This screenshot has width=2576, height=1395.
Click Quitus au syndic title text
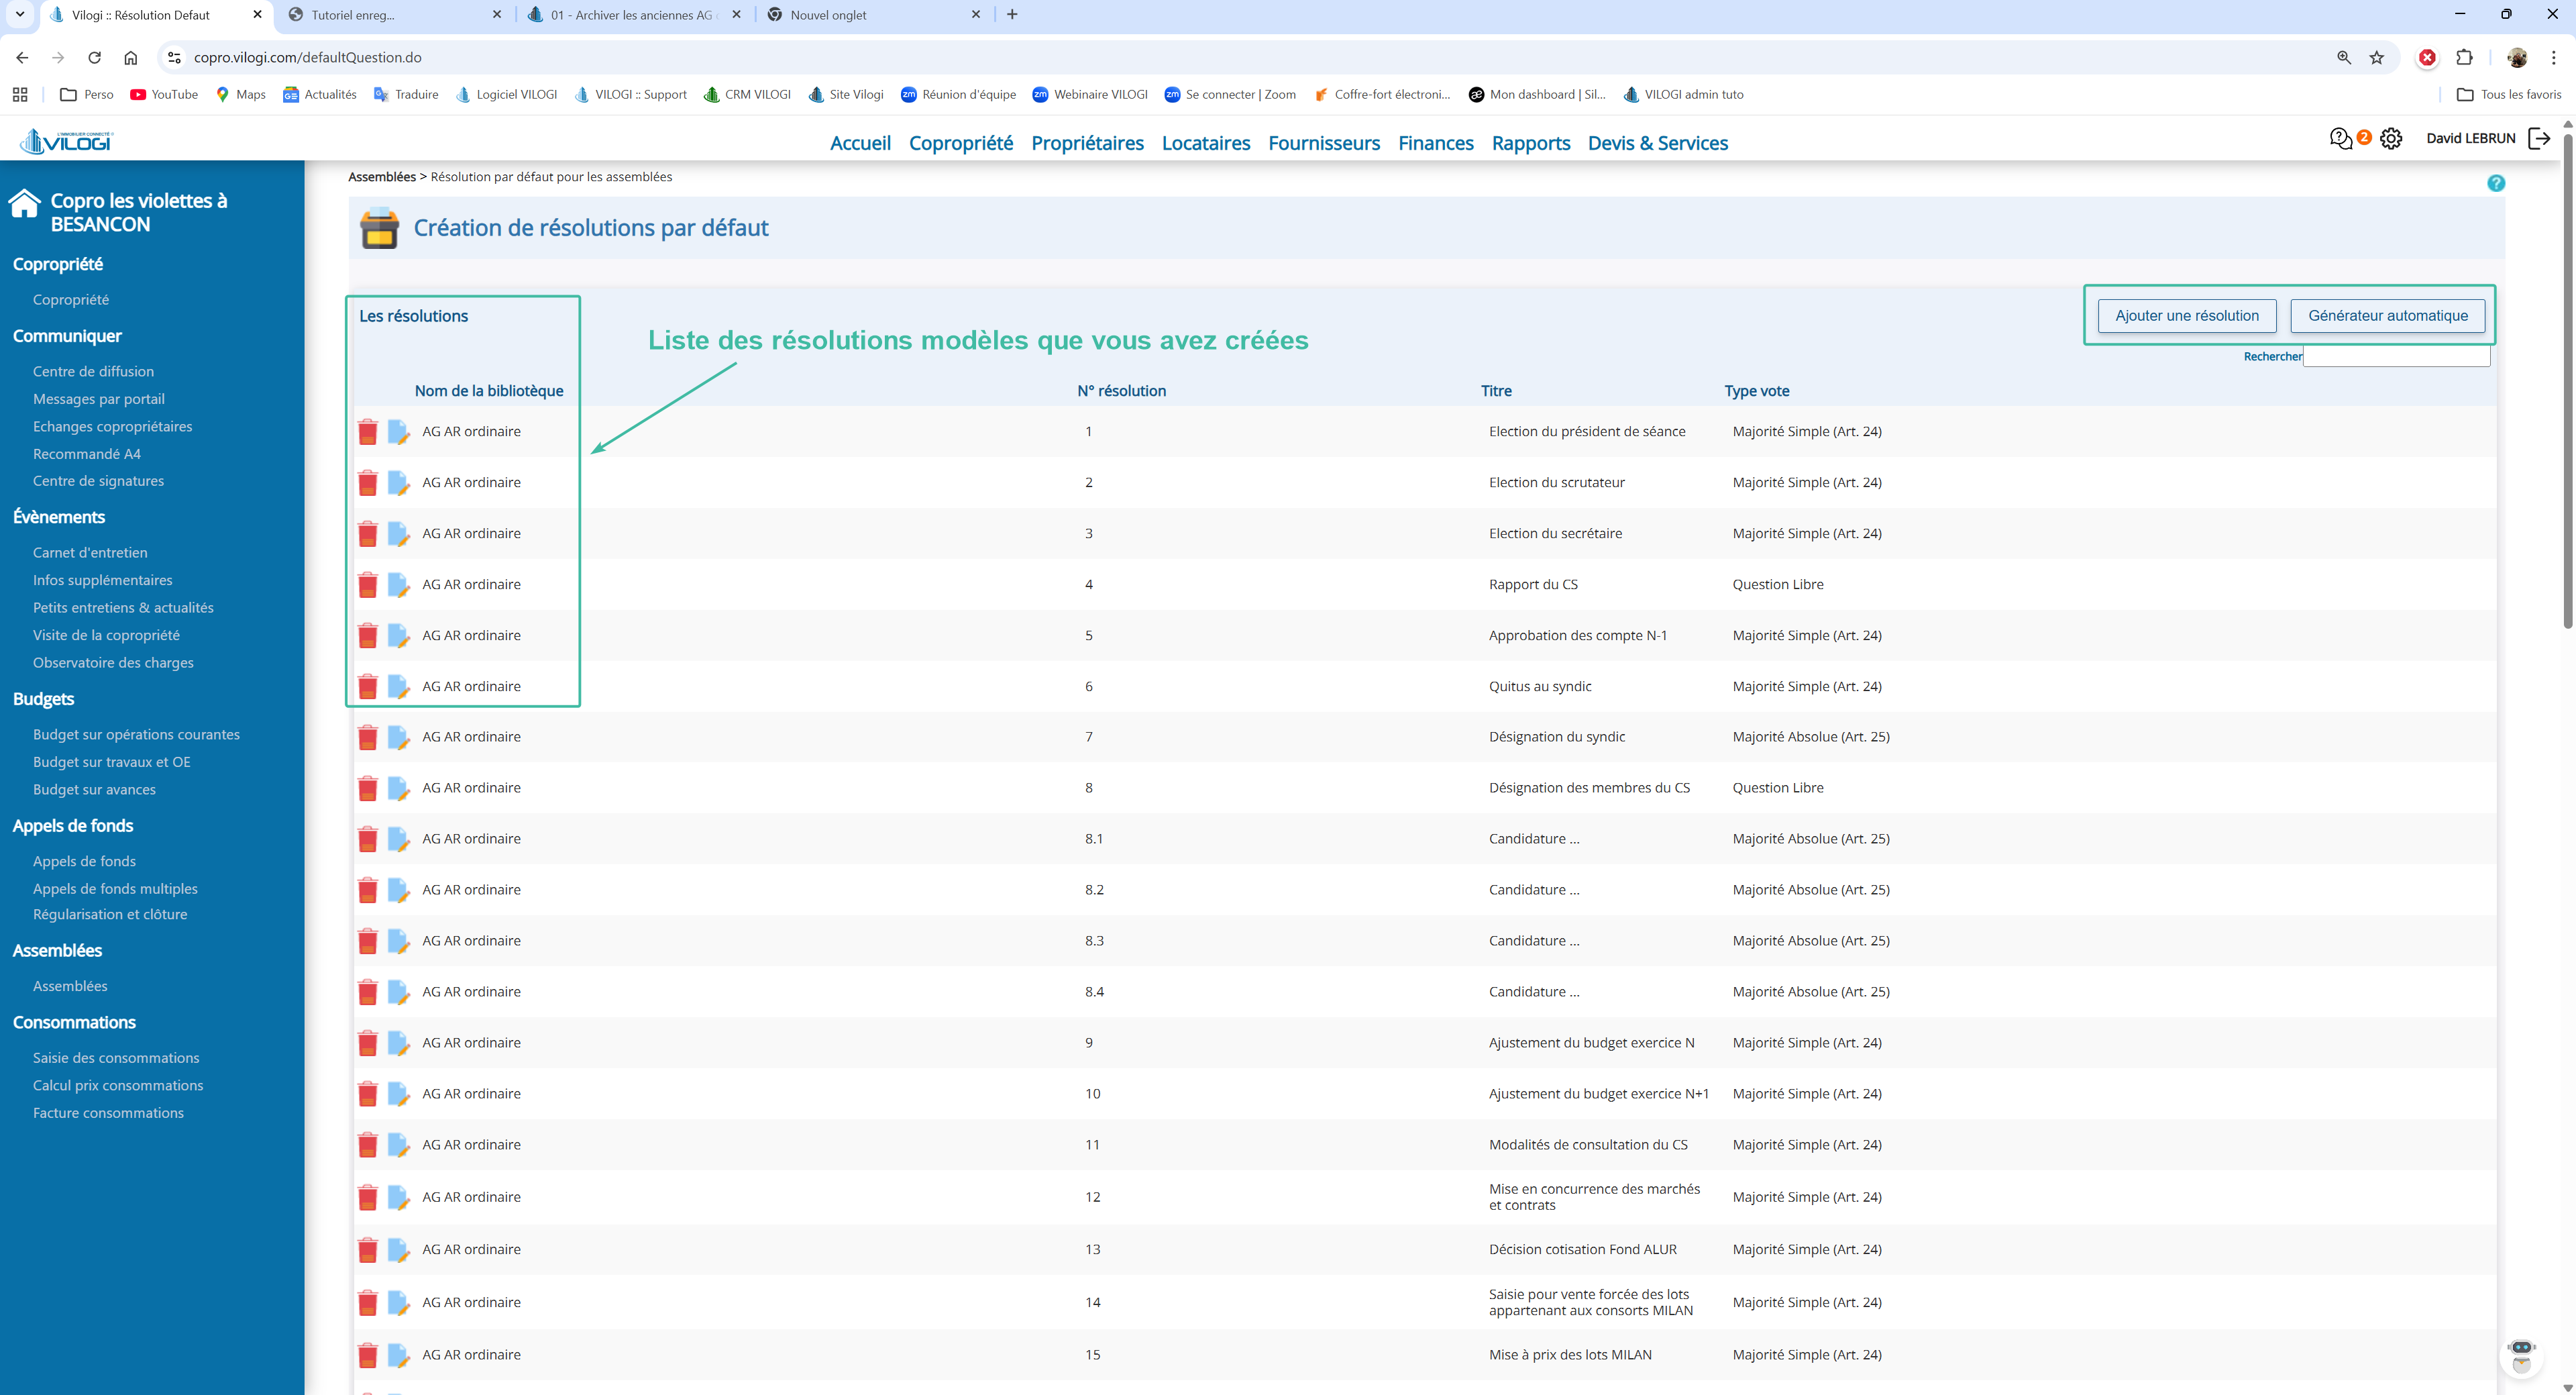[x=1539, y=686]
